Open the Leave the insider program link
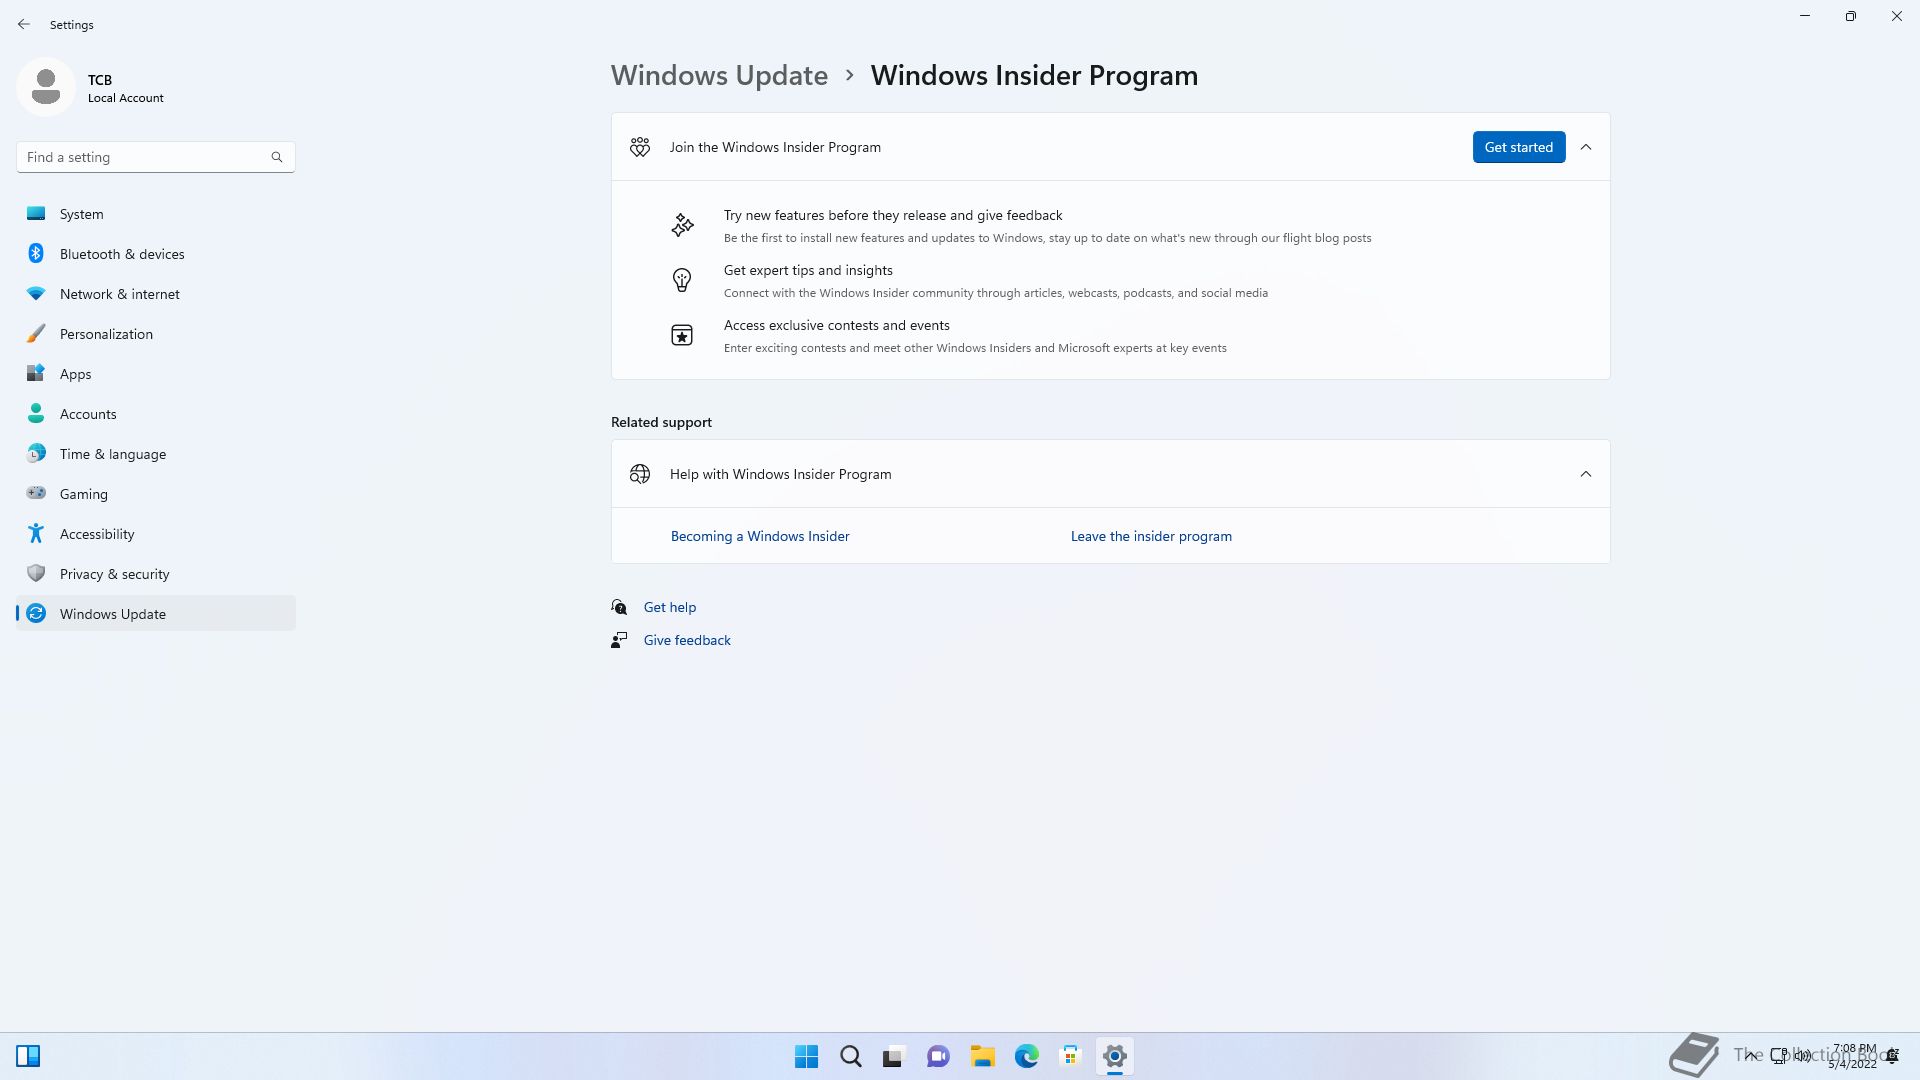 1151,536
